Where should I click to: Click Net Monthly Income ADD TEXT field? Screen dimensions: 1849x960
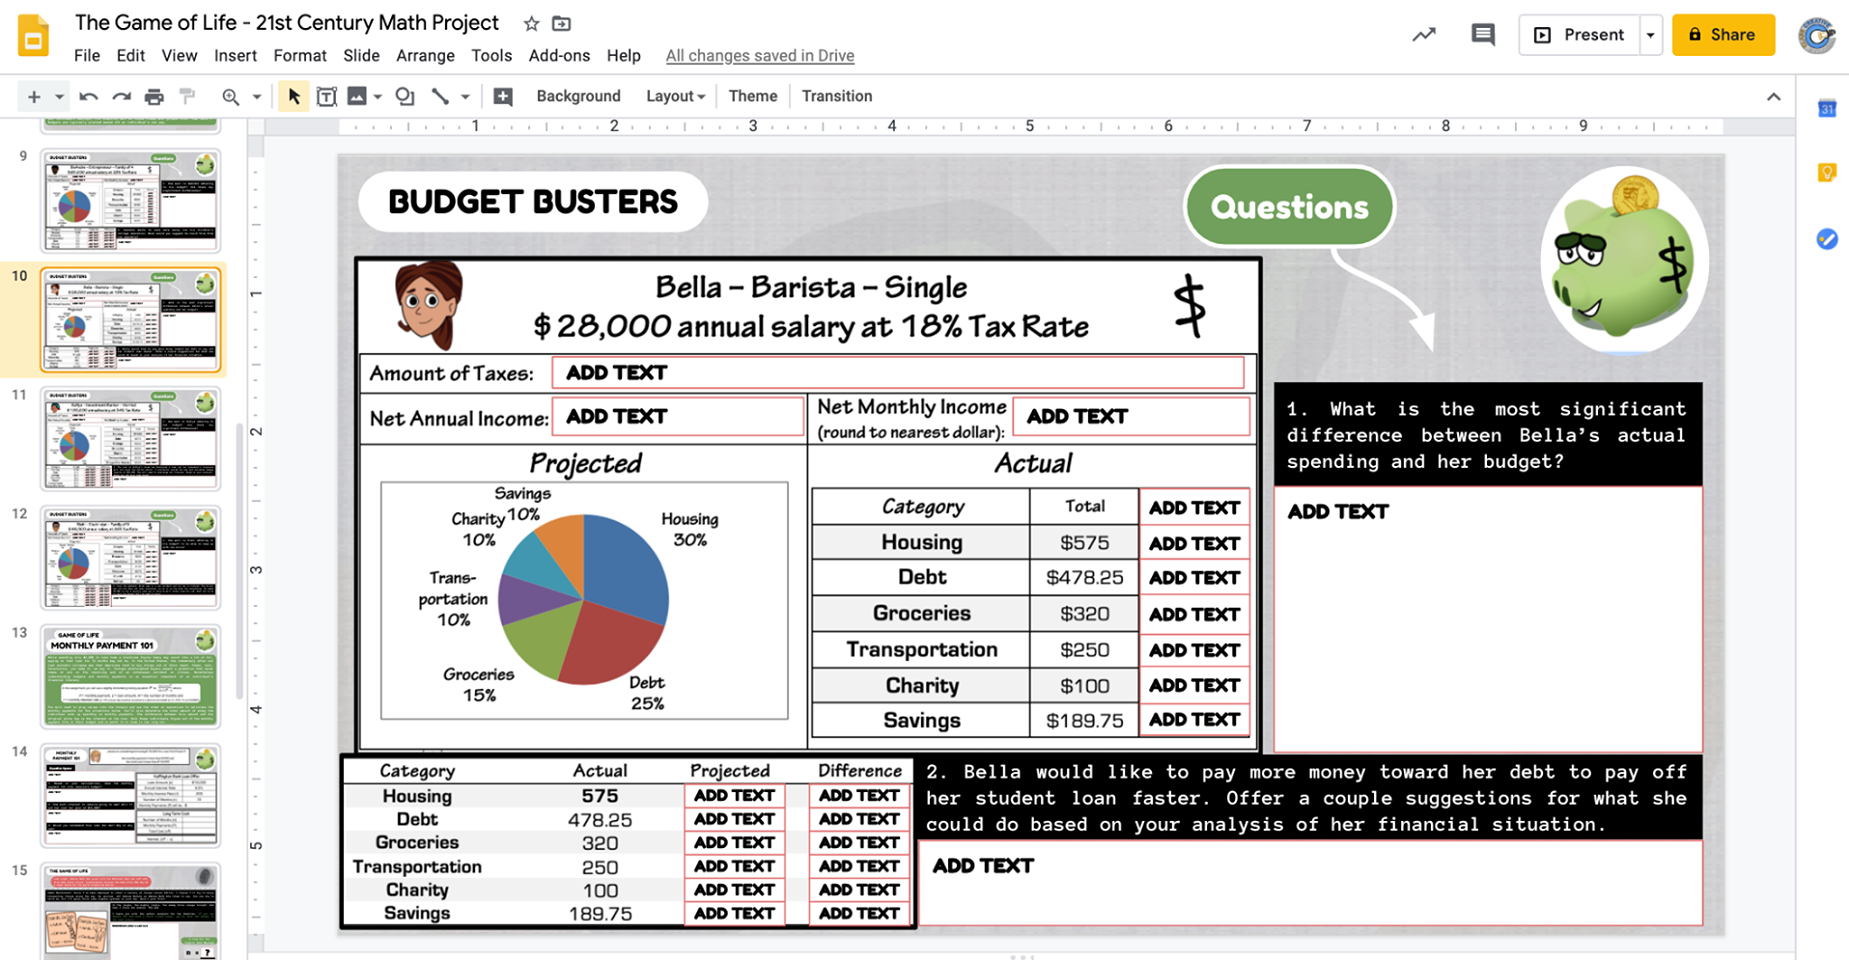pyautogui.click(x=1131, y=417)
